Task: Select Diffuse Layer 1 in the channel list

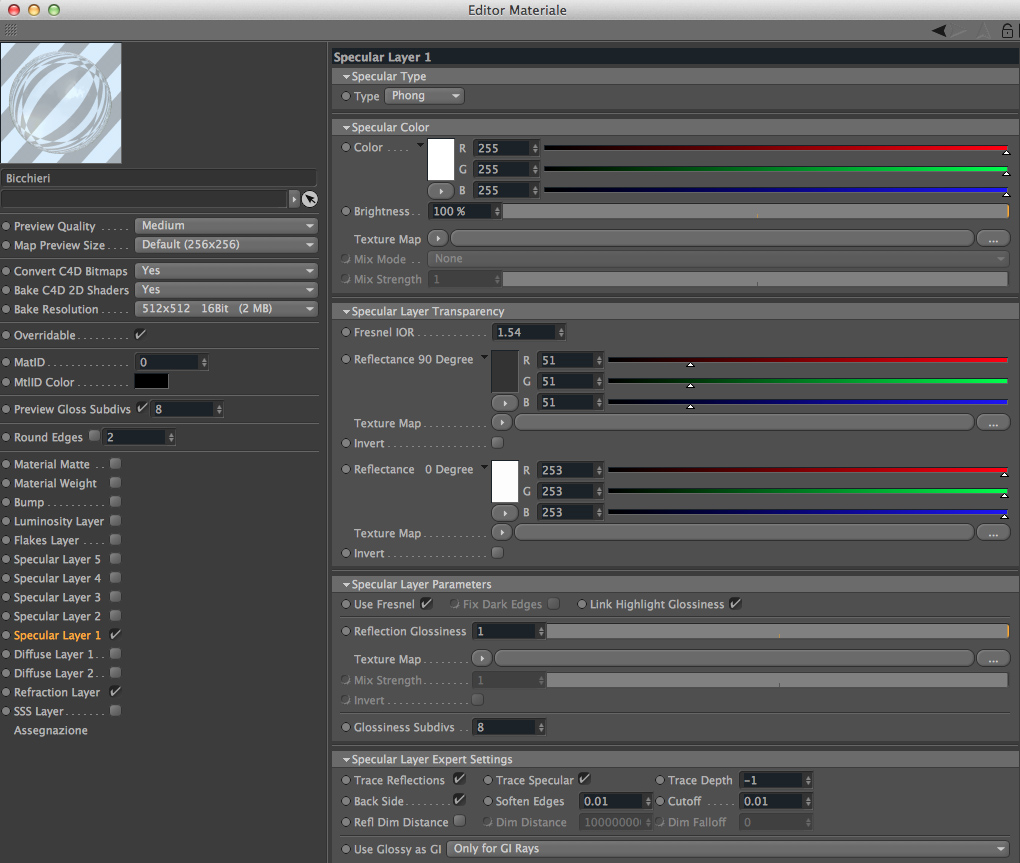Action: 54,654
